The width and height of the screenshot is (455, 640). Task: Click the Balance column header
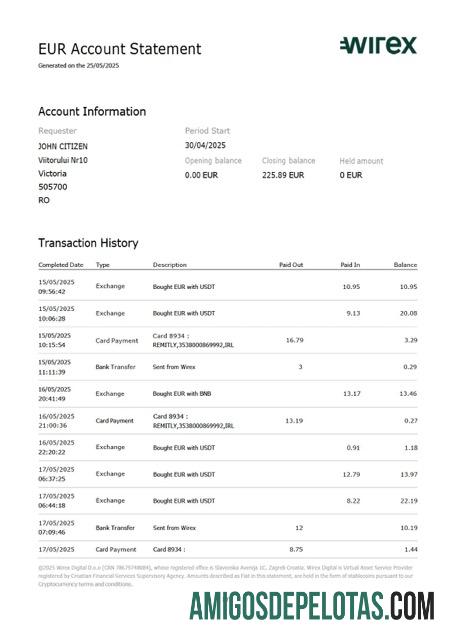tap(405, 265)
